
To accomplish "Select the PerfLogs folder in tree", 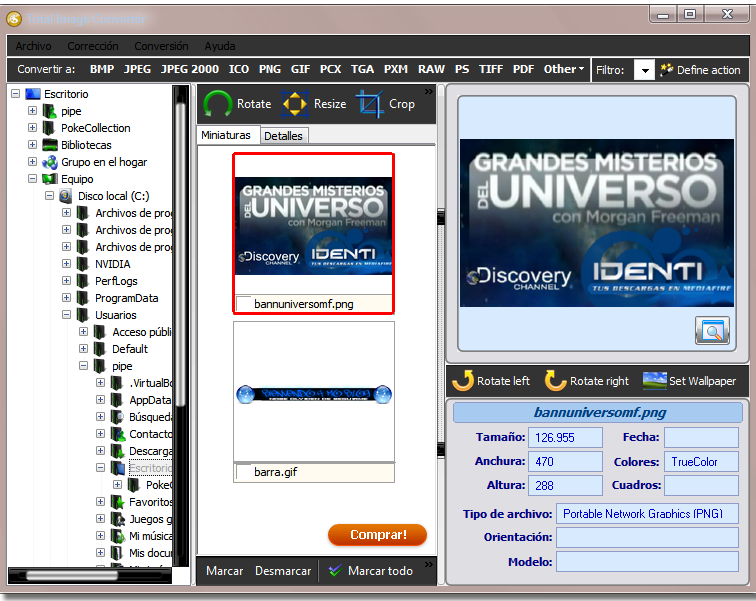I will (x=116, y=281).
